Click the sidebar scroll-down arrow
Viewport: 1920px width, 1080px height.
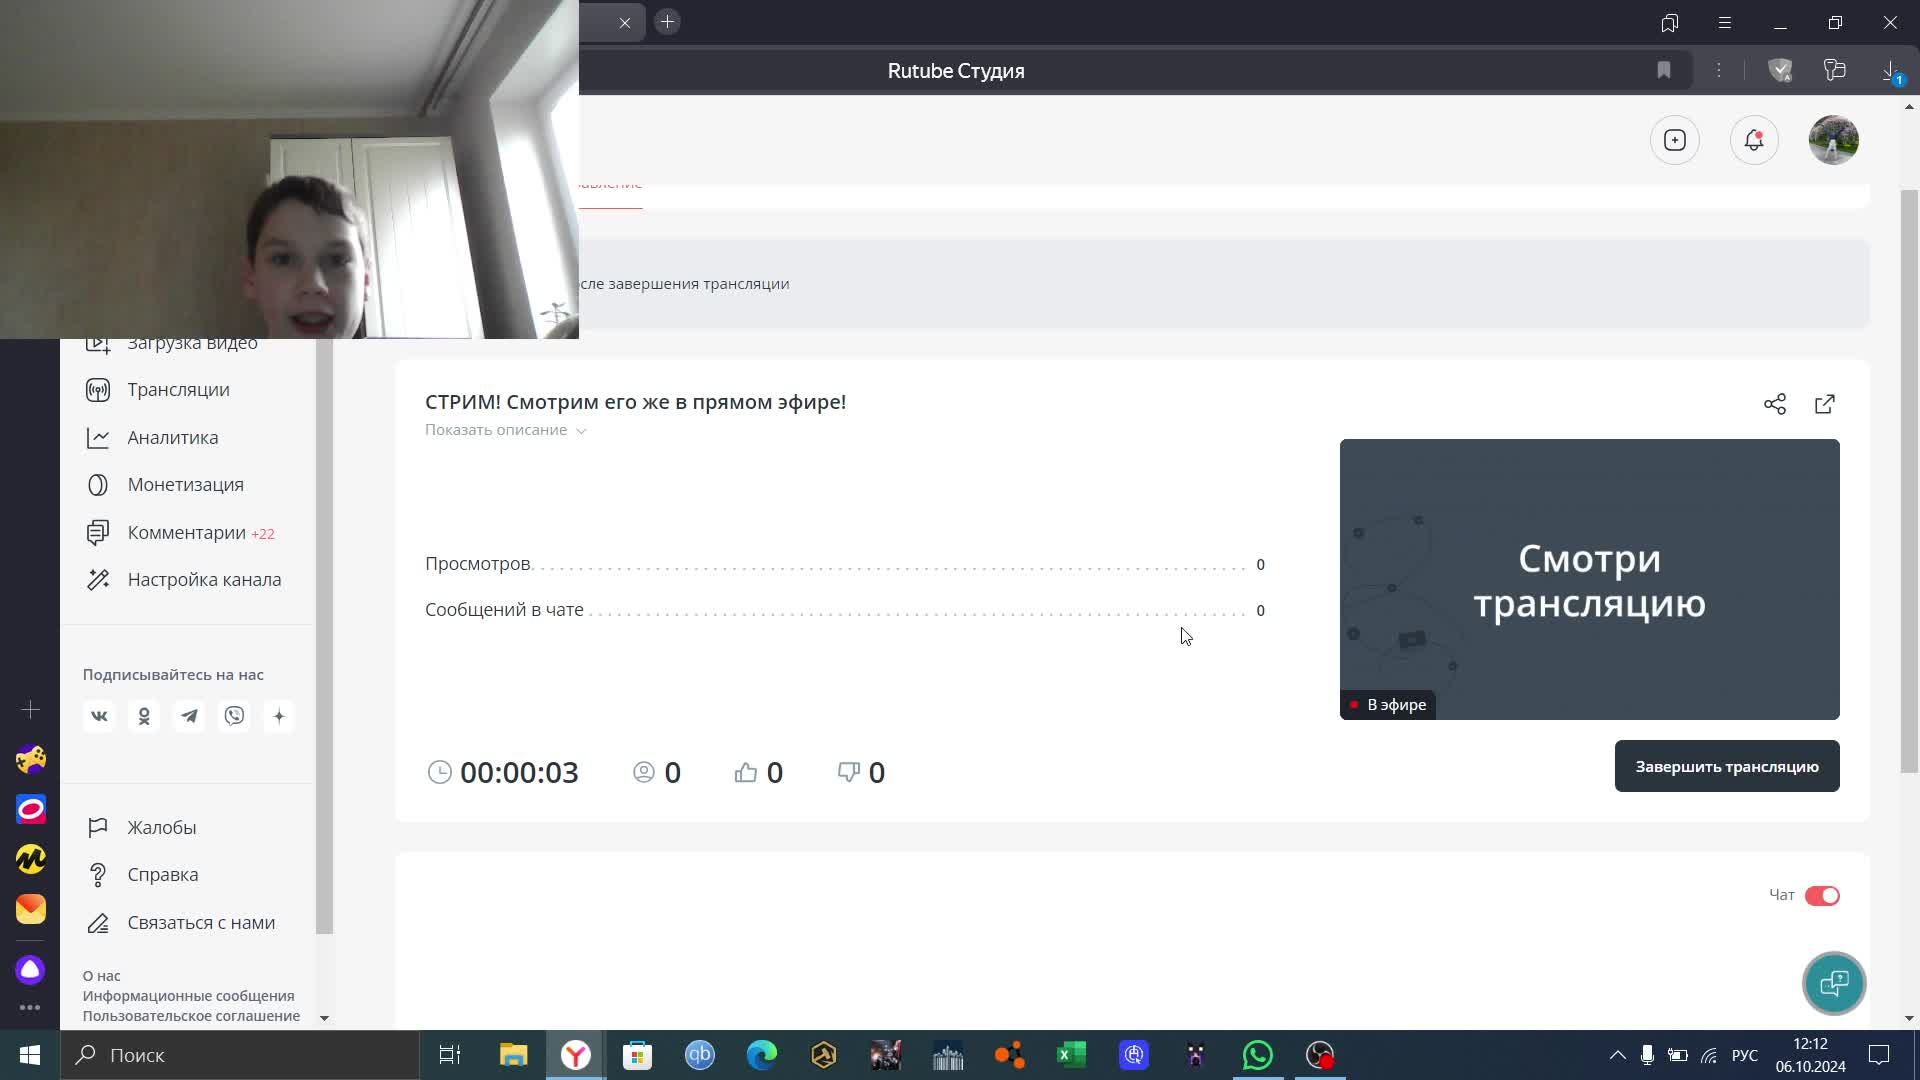click(324, 1018)
